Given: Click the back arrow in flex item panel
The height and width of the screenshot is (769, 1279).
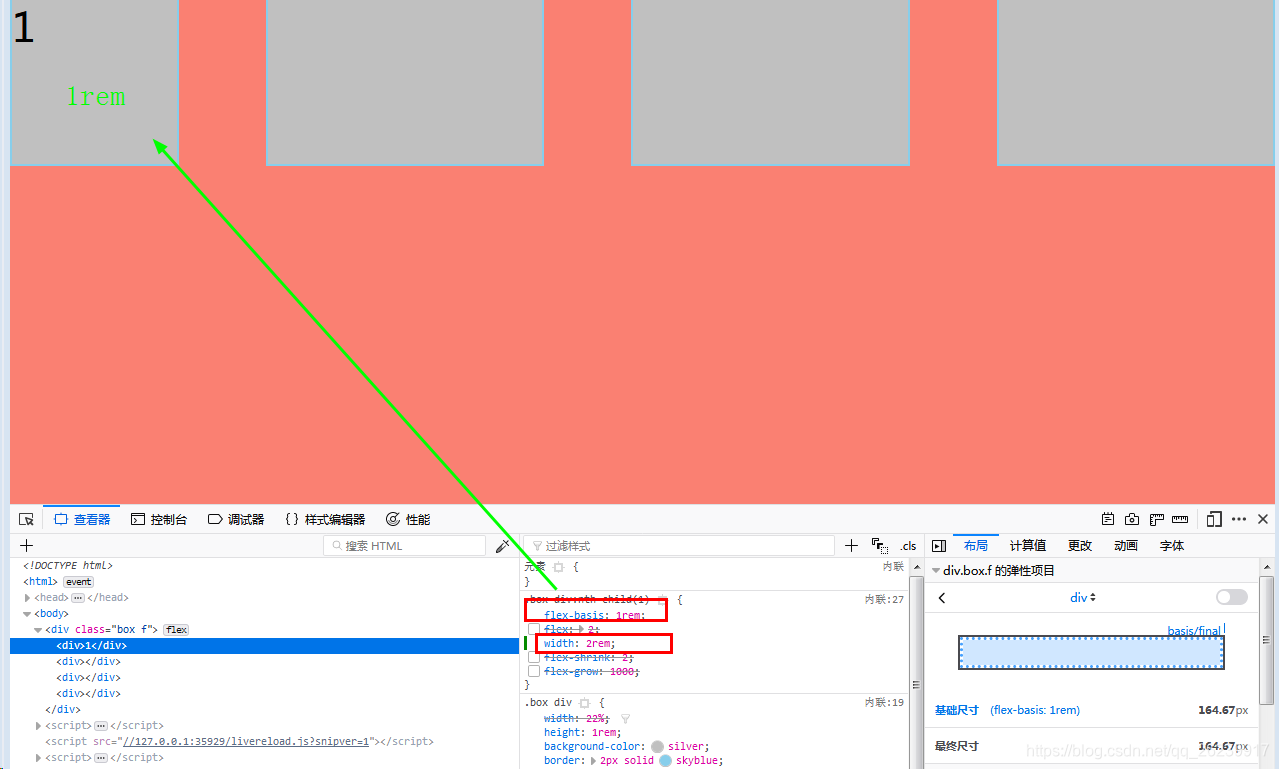Looking at the screenshot, I should coord(942,598).
